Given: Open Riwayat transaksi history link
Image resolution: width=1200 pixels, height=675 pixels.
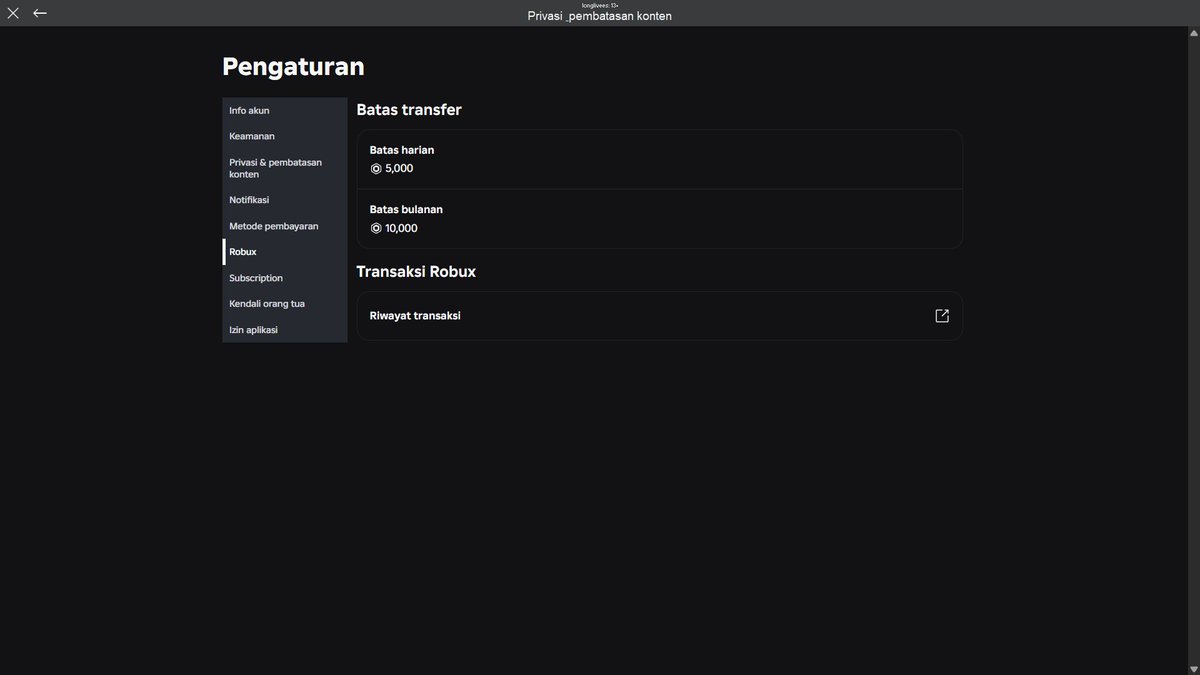Looking at the screenshot, I should tap(660, 316).
